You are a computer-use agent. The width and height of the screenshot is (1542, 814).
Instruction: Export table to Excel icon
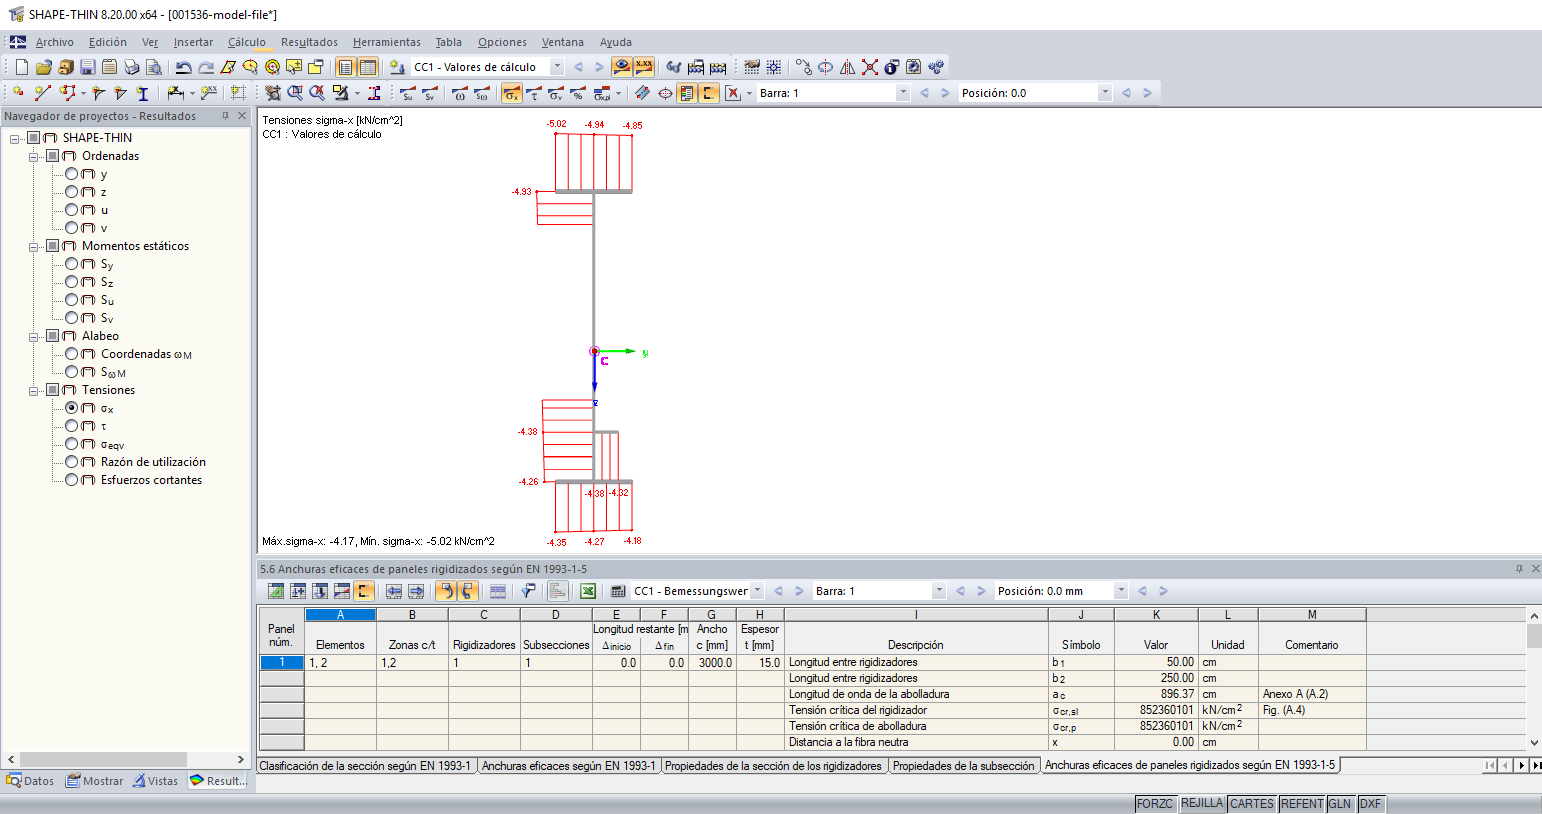pos(588,591)
